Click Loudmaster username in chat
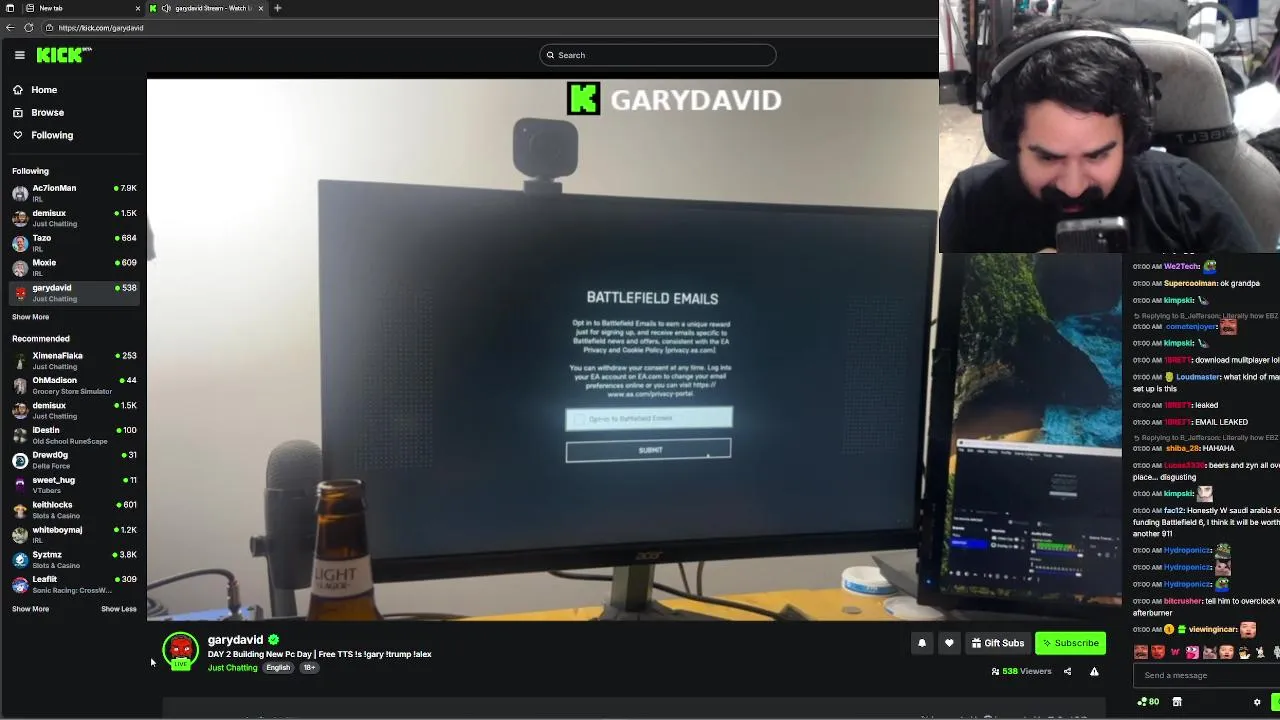 tap(1198, 377)
